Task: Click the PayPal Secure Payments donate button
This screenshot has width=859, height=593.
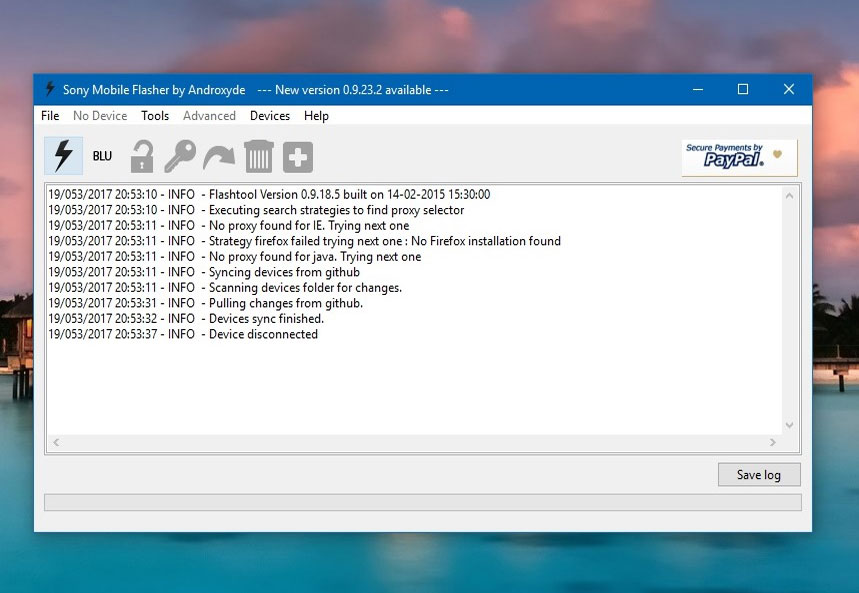Action: pyautogui.click(x=740, y=158)
